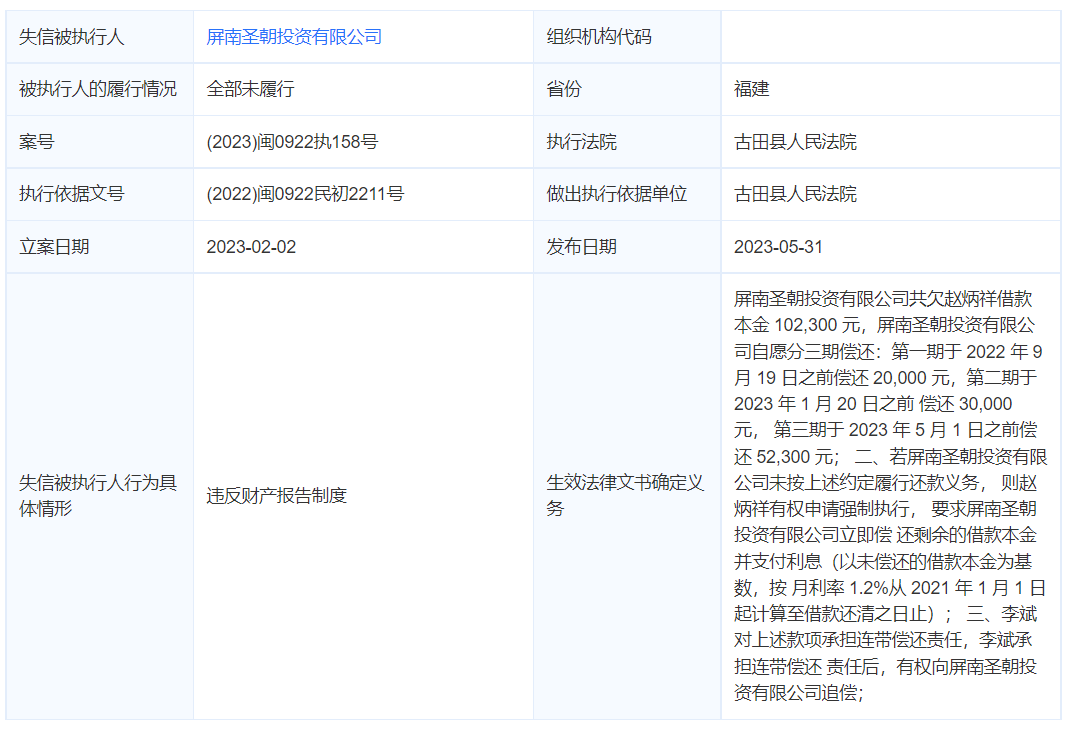Click the 被执行人的履行情况 label

[x=98, y=89]
